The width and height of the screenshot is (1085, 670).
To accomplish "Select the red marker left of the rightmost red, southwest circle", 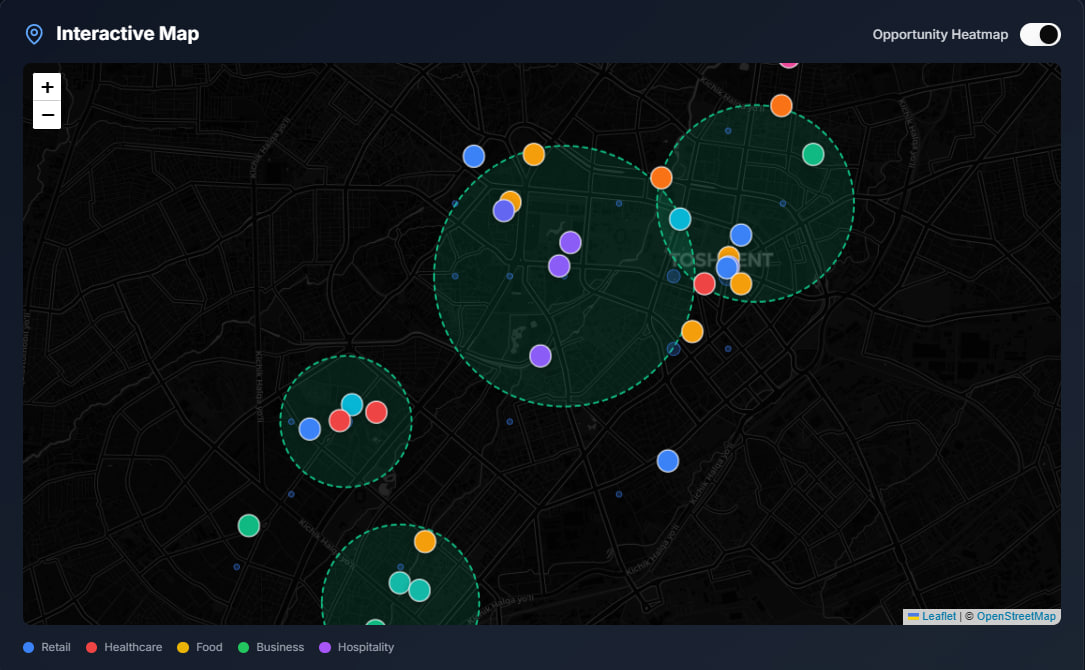I will tap(340, 421).
